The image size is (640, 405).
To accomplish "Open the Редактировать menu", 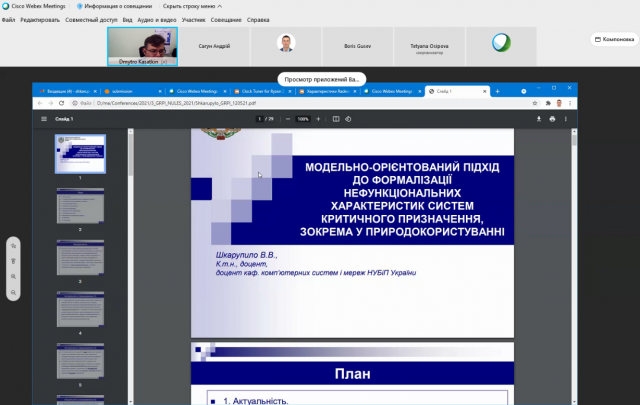I will point(40,20).
